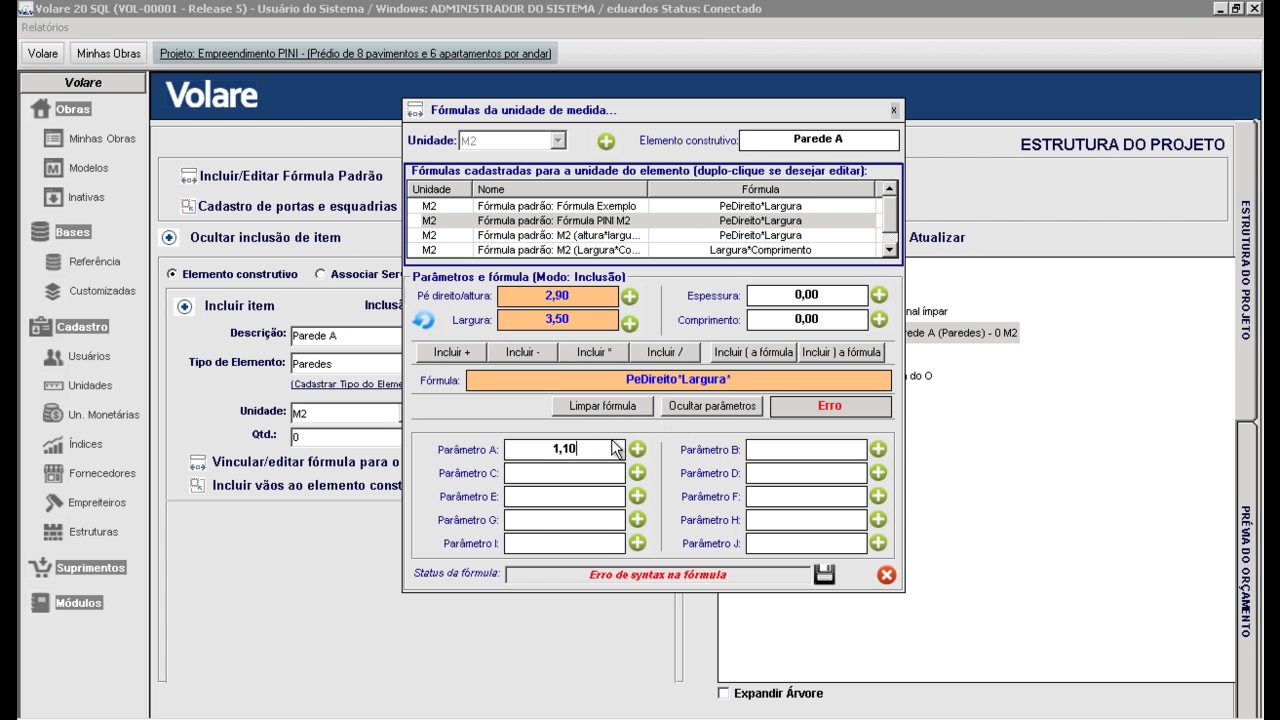This screenshot has width=1280, height=720.
Task: Click the Elemento construtivo Parede A field
Action: pos(818,140)
